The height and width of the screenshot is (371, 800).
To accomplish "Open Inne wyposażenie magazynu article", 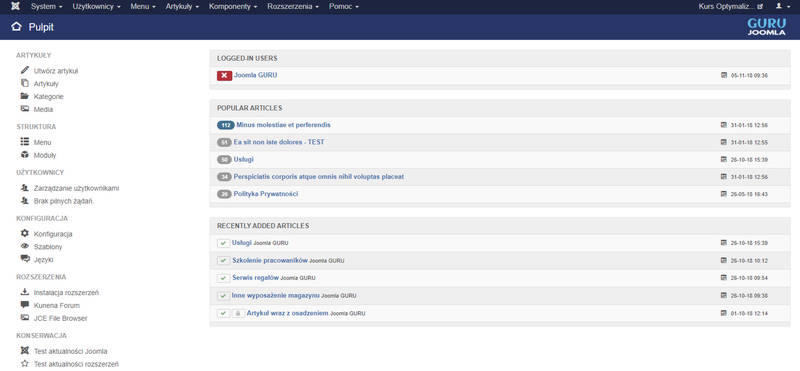I will [276, 295].
